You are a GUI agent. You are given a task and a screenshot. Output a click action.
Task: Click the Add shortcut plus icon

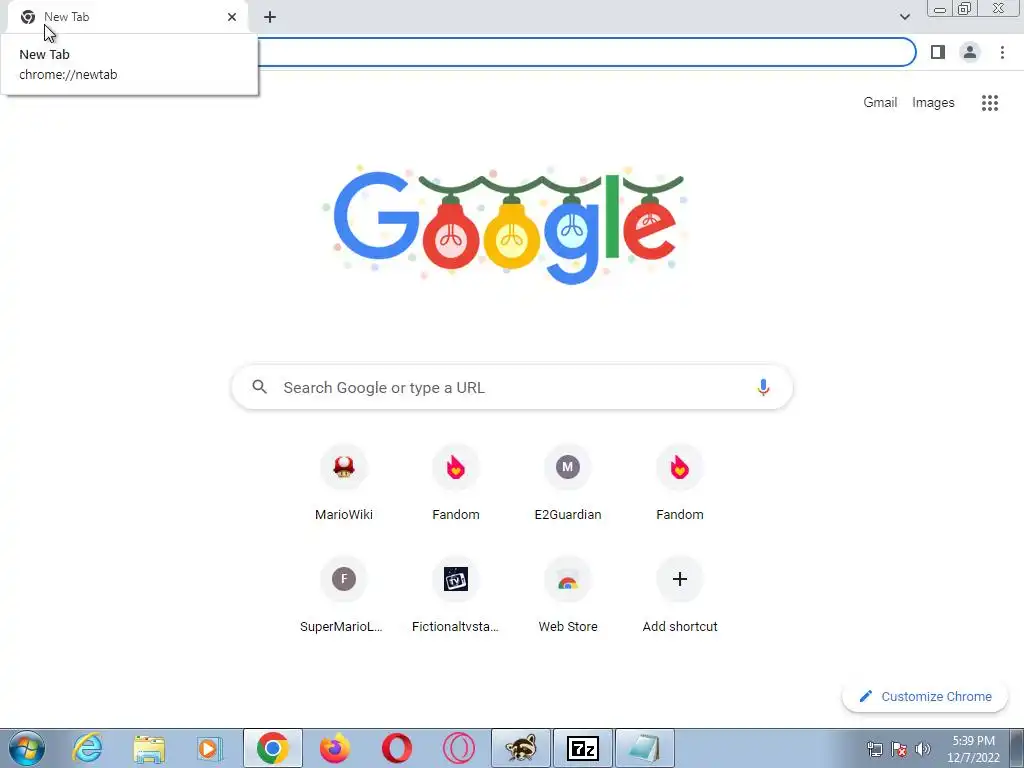pyautogui.click(x=679, y=579)
